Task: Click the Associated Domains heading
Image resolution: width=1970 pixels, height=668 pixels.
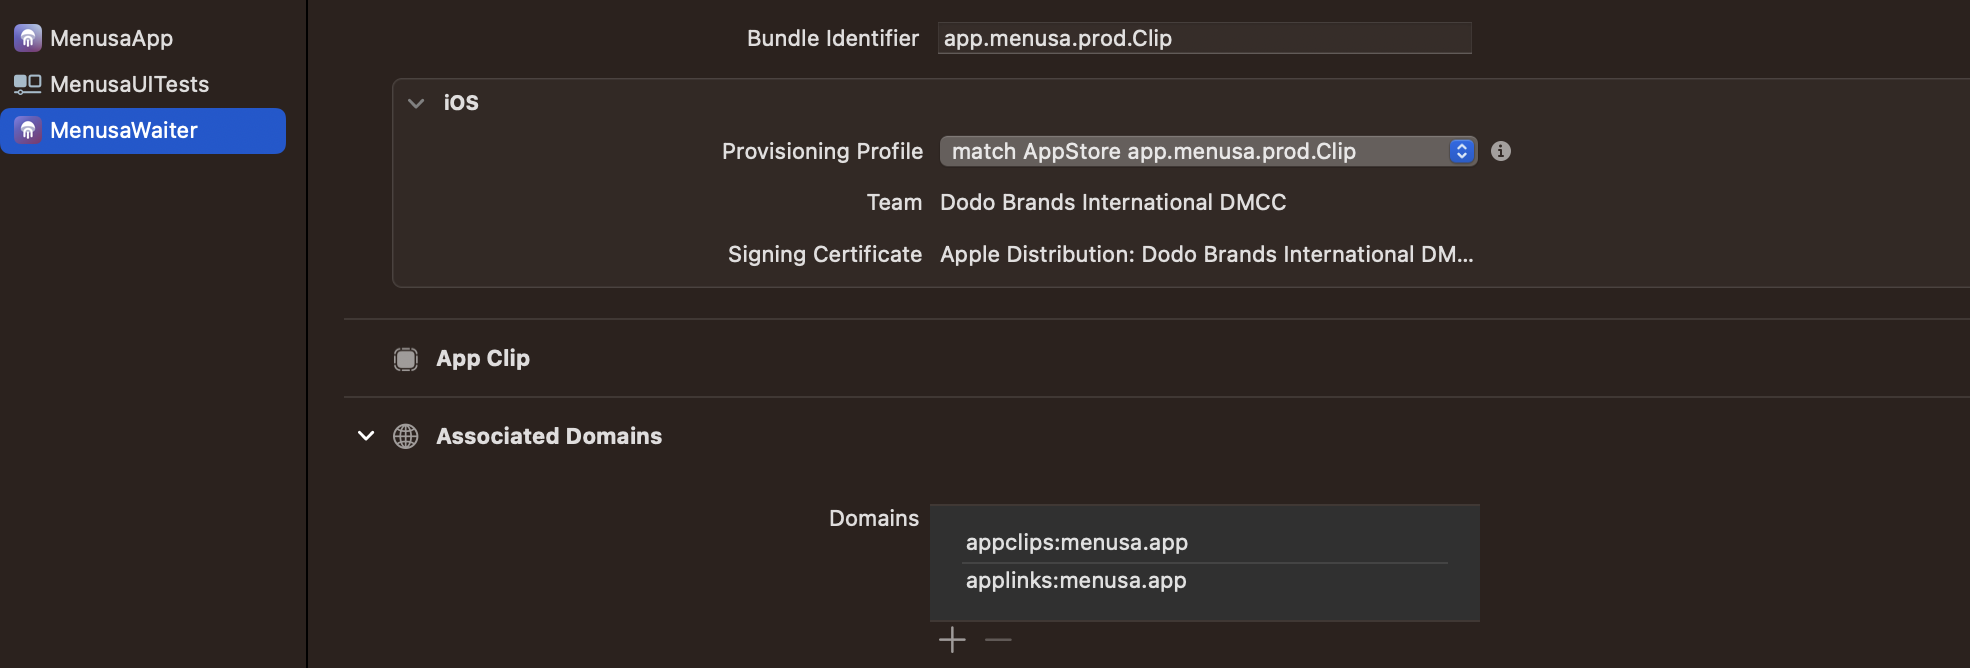Action: tap(549, 436)
